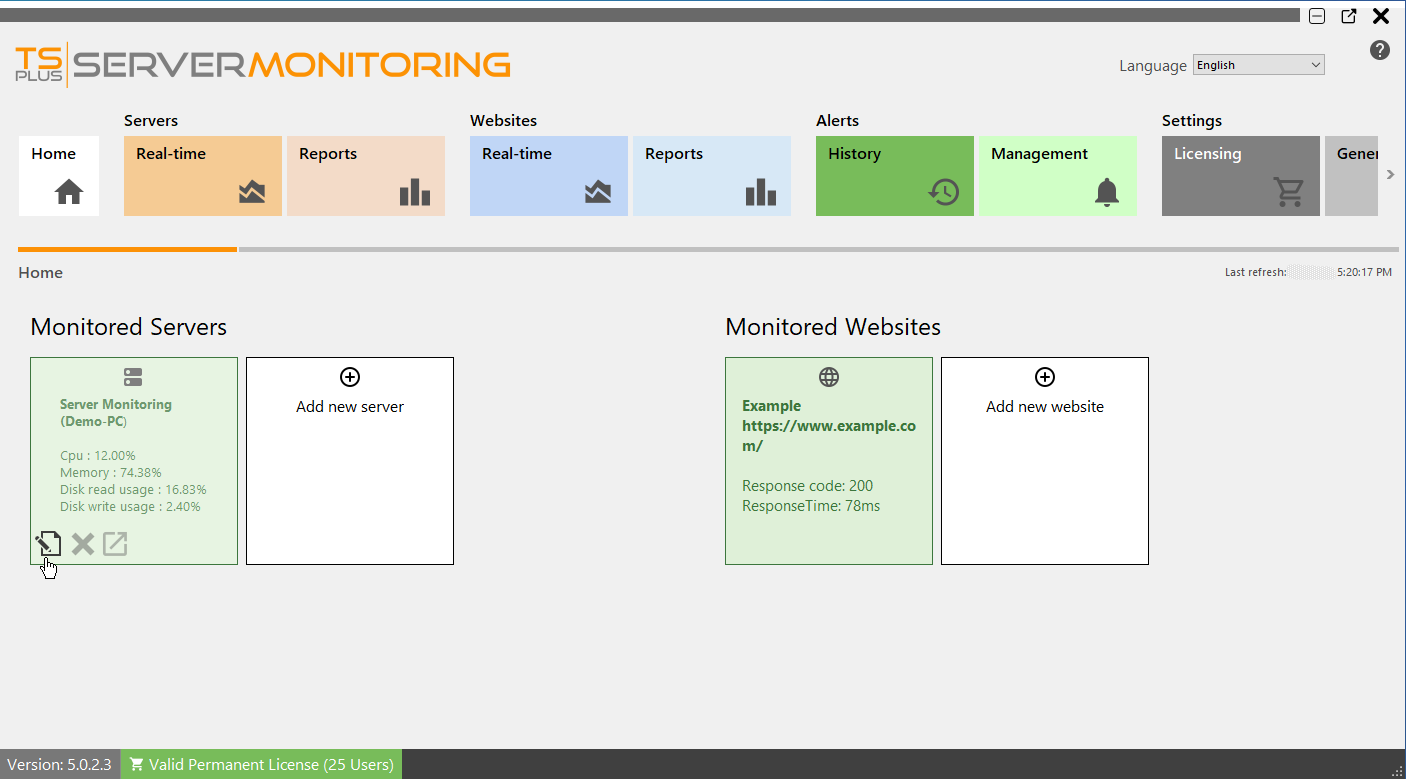Click the shopping cart icon on Licensing
The image size is (1406, 779).
[1290, 193]
